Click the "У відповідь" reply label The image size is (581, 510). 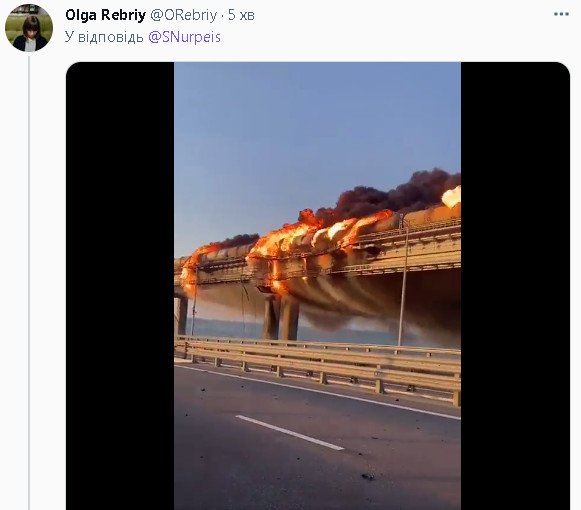(104, 37)
